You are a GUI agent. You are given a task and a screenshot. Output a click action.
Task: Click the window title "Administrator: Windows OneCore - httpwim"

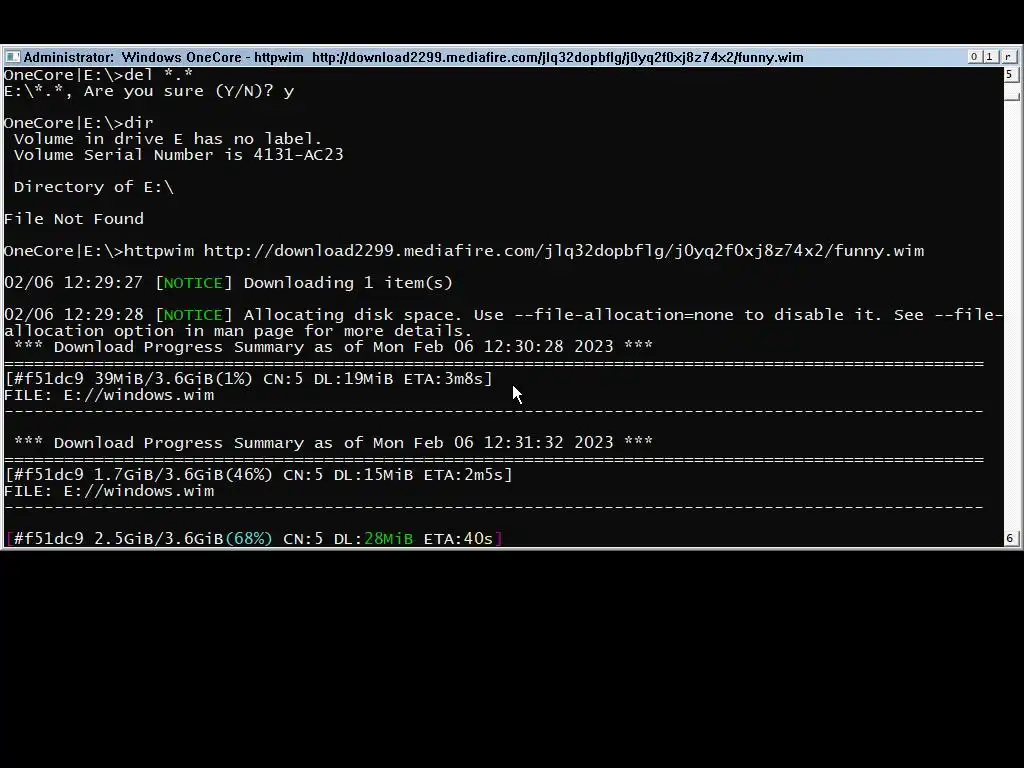(x=163, y=57)
